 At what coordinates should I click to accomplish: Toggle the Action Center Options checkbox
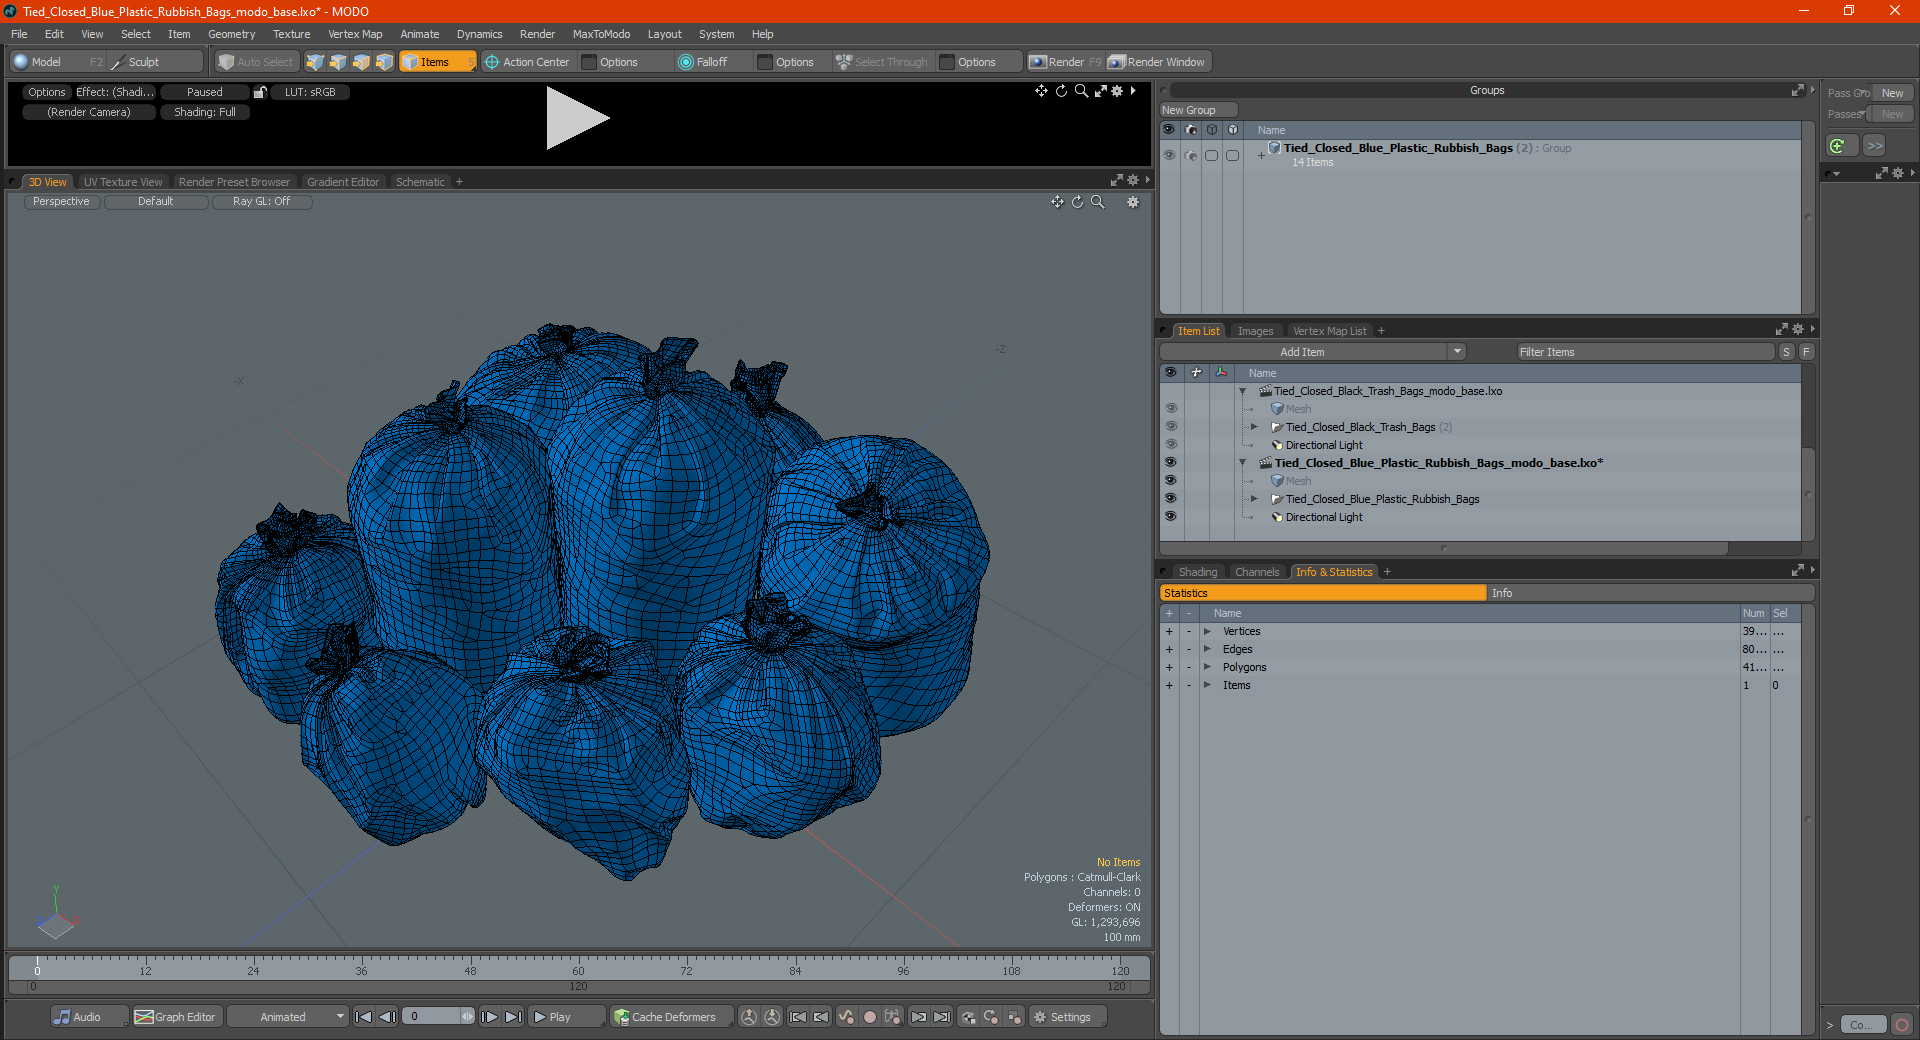(589, 62)
